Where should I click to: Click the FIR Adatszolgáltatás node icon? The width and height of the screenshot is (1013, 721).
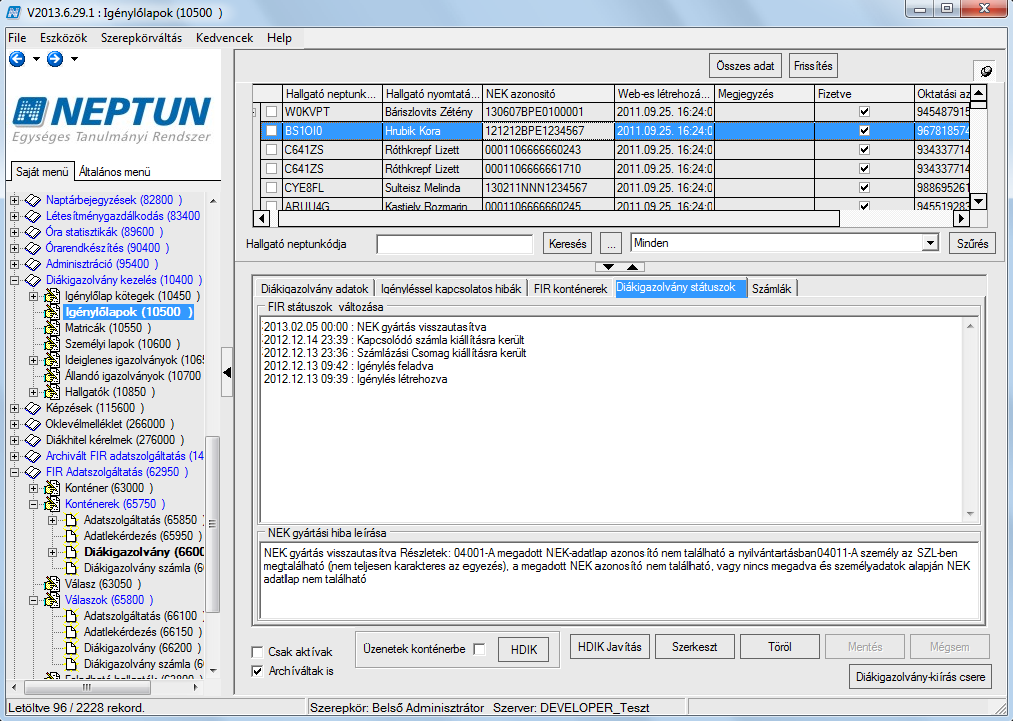33,472
